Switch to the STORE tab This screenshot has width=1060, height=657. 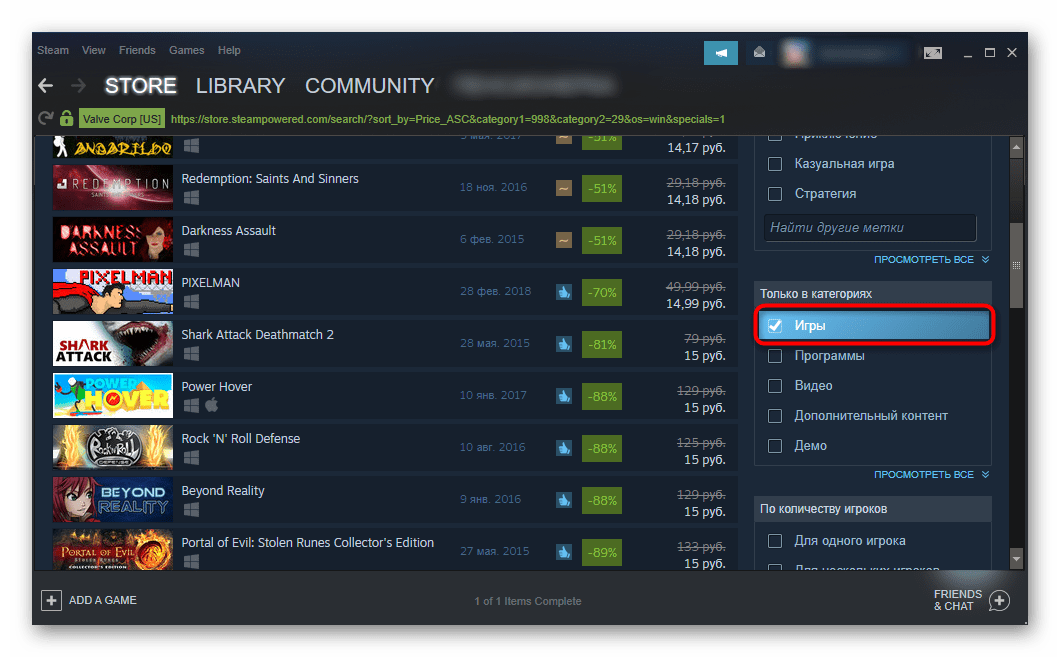(x=141, y=86)
